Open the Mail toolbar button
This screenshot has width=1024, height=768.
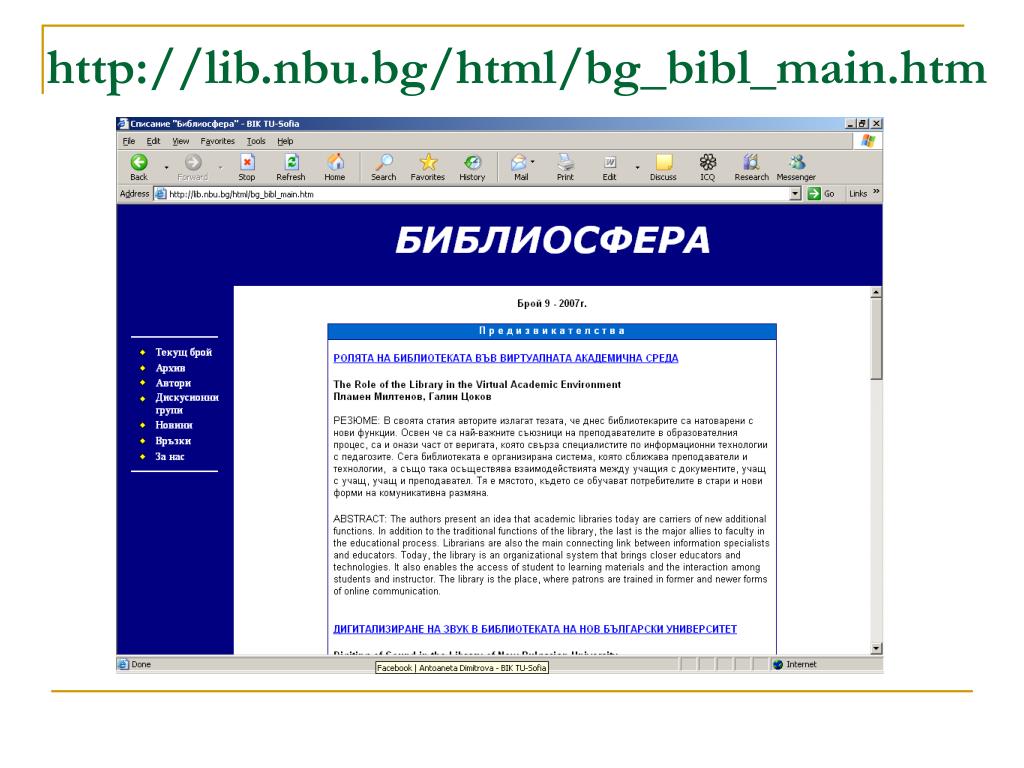pos(520,167)
